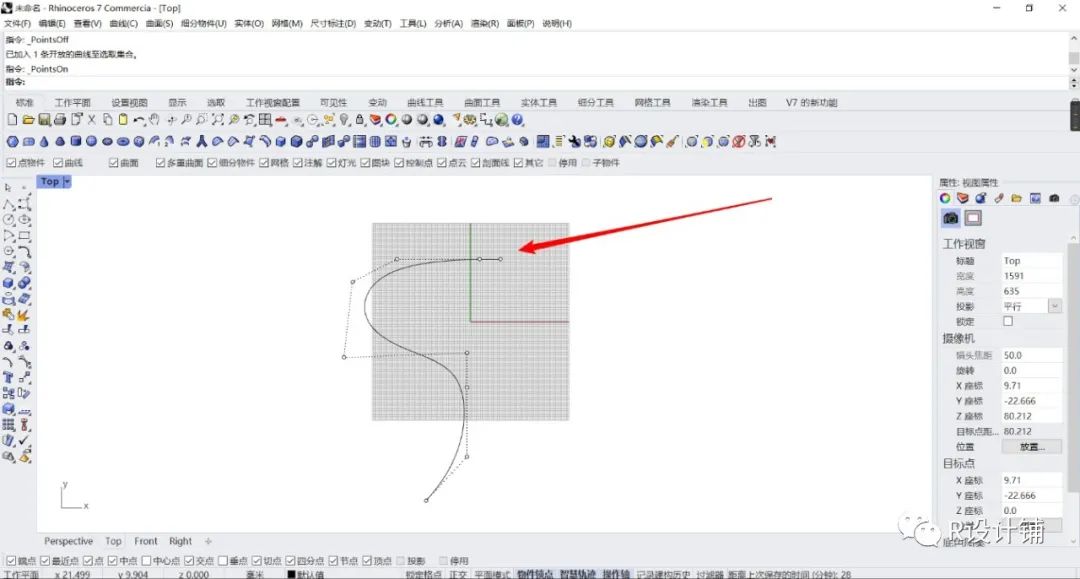The width and height of the screenshot is (1080, 579).
Task: Click the New file icon in toolbar
Action: (x=12, y=120)
